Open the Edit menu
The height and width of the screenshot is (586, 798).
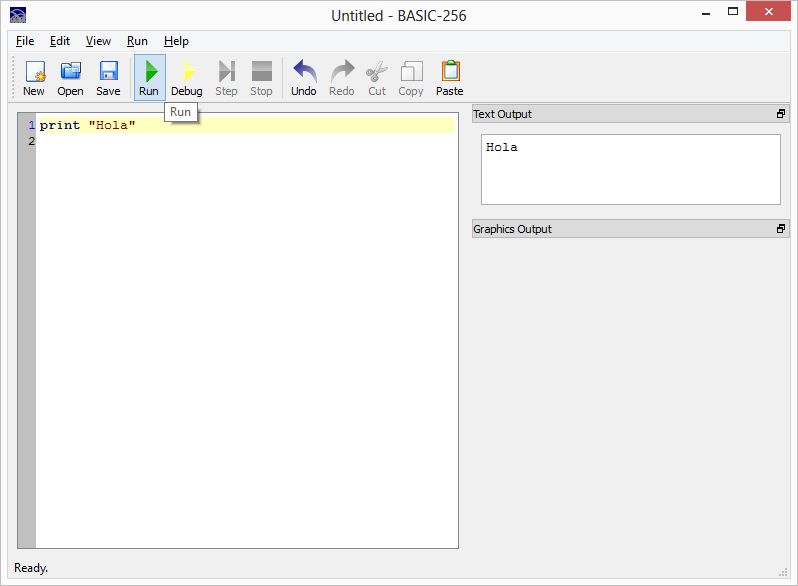pos(60,41)
